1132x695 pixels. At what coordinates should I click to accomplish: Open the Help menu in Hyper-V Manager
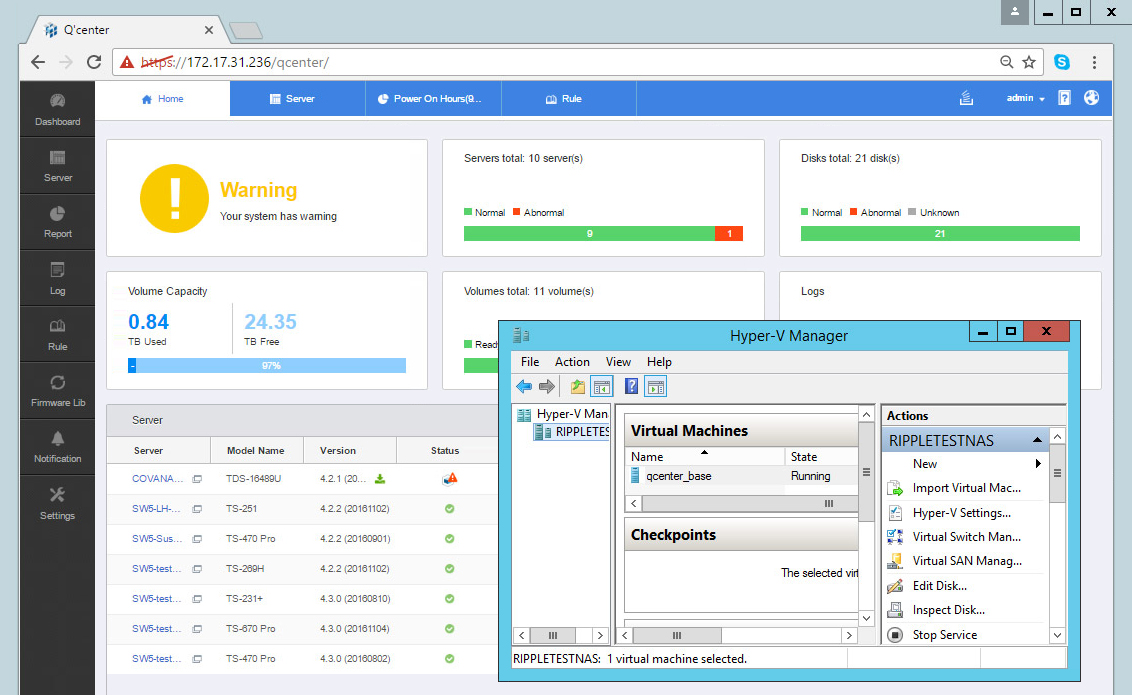pyautogui.click(x=659, y=362)
